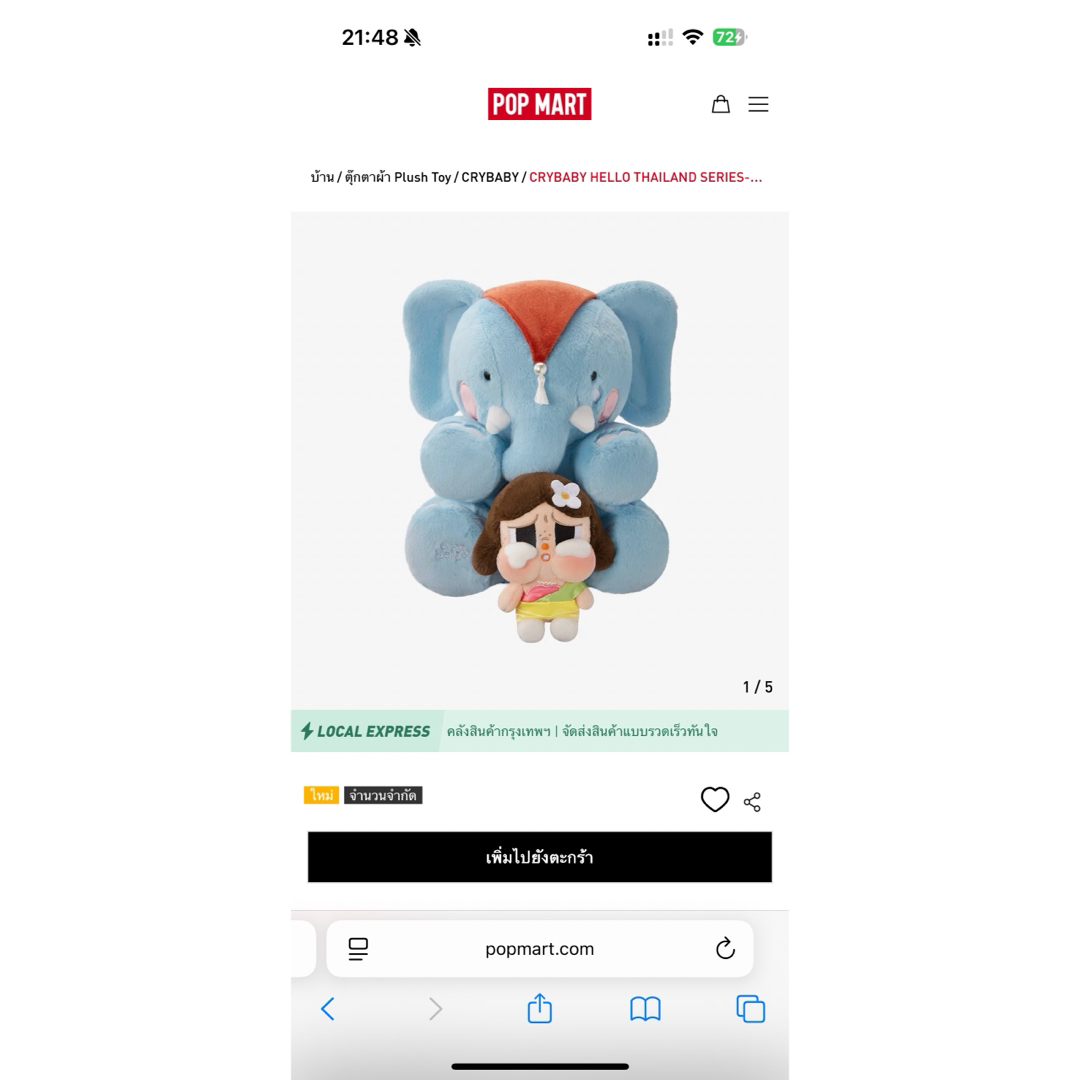Go to บ้าน home breadcrumb
This screenshot has width=1080, height=1080.
click(322, 177)
